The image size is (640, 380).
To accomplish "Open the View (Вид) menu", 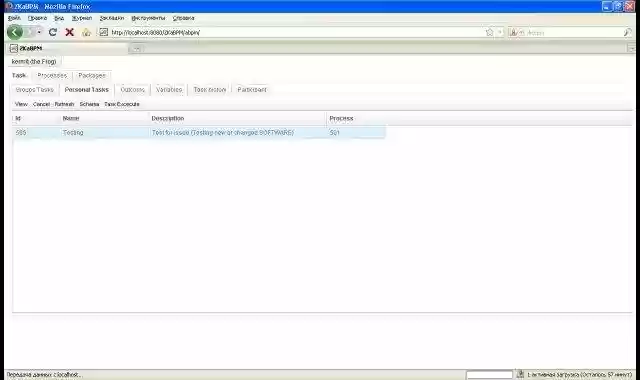I will (59, 18).
